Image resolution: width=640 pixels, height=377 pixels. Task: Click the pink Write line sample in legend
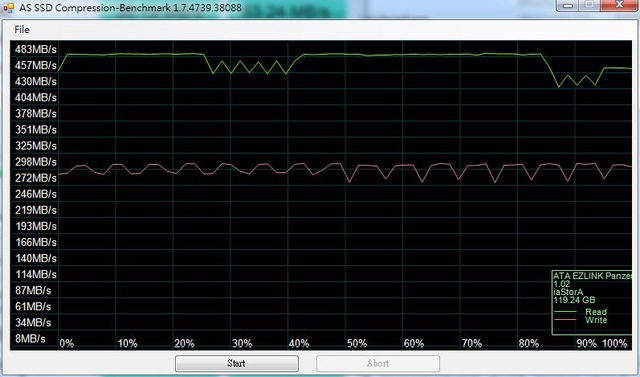click(565, 319)
